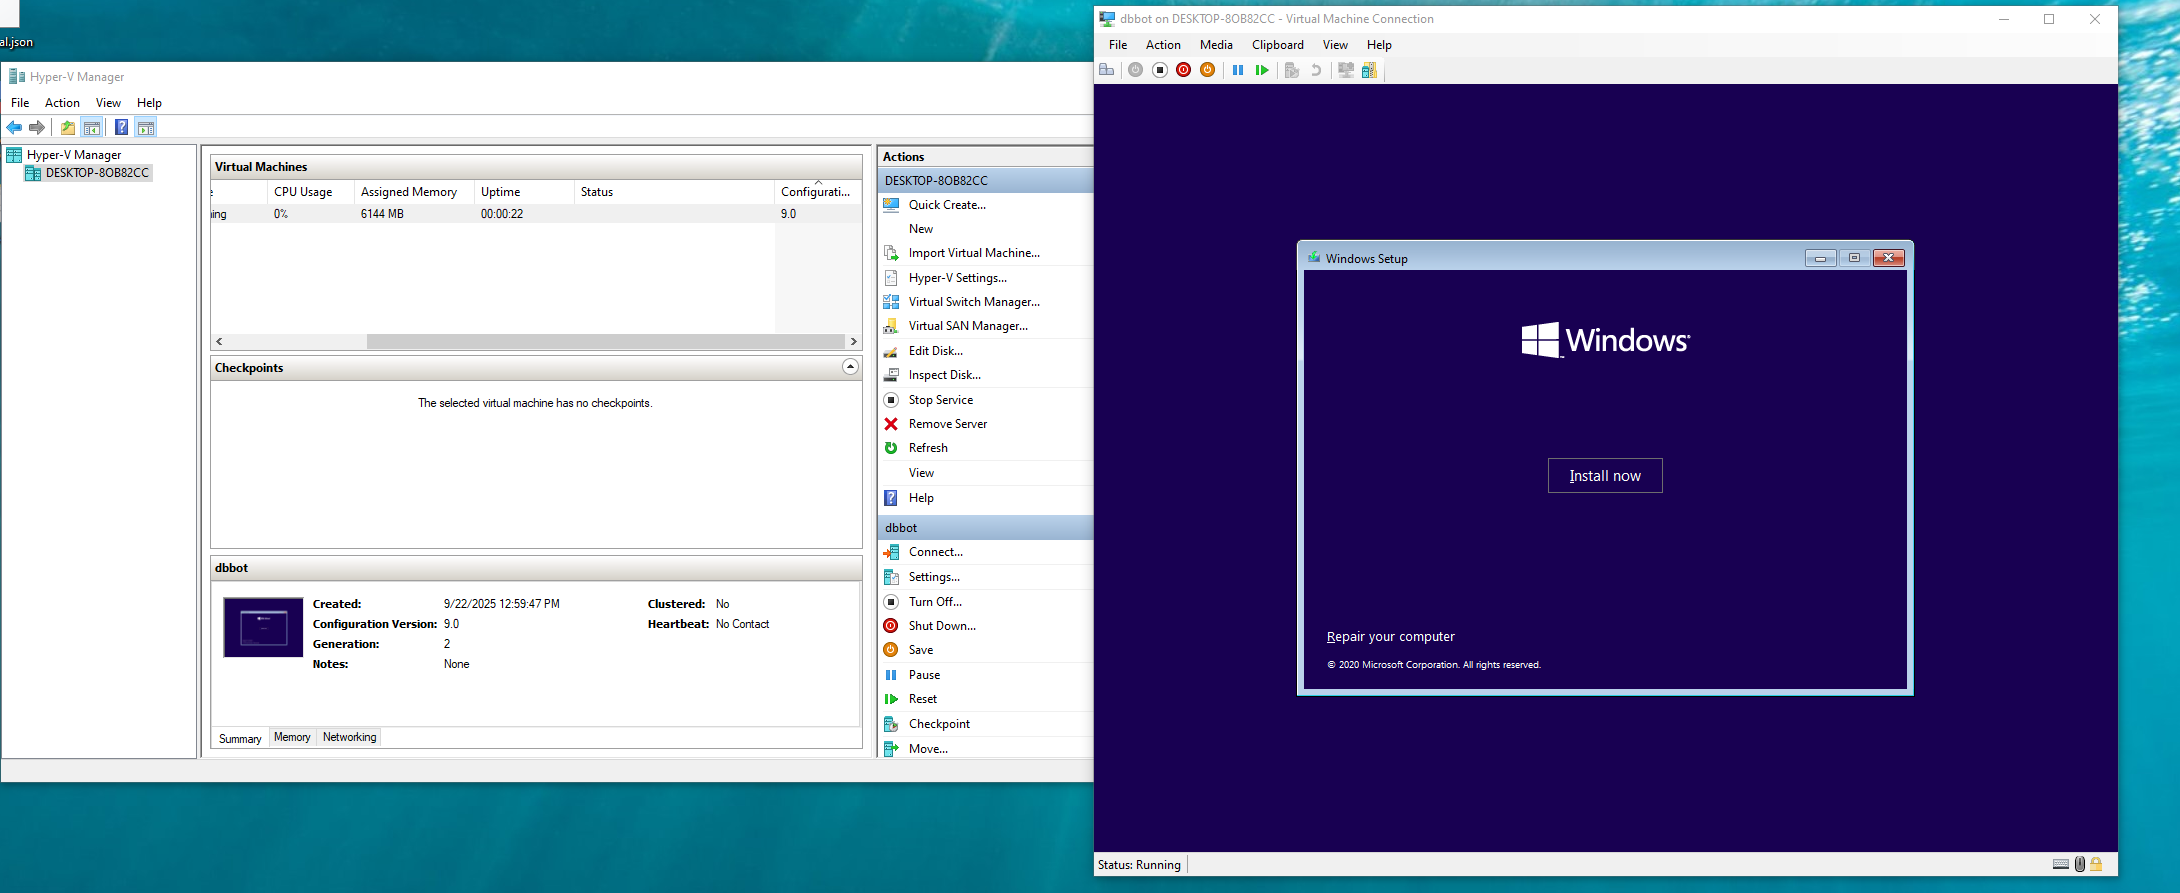
Task: Open View menu in Hyper-V Manager
Action: [108, 103]
